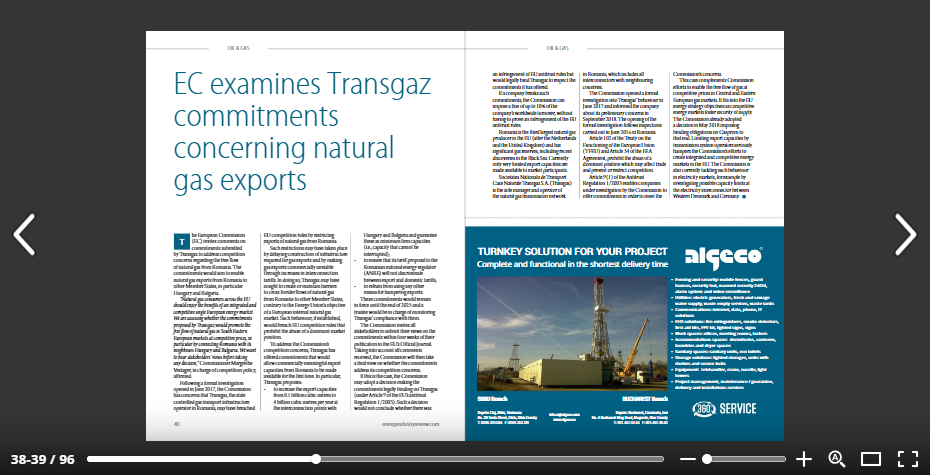Viewport: 930px width, 475px height.
Task: Go to the next page spread
Action: (x=904, y=234)
